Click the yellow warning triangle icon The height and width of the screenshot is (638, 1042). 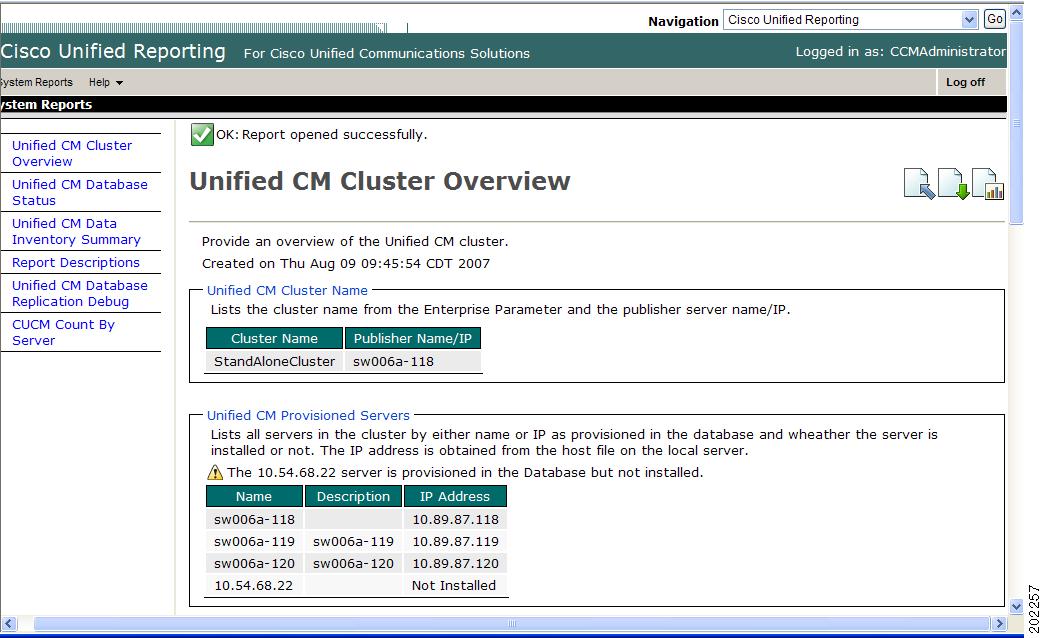tap(215, 472)
